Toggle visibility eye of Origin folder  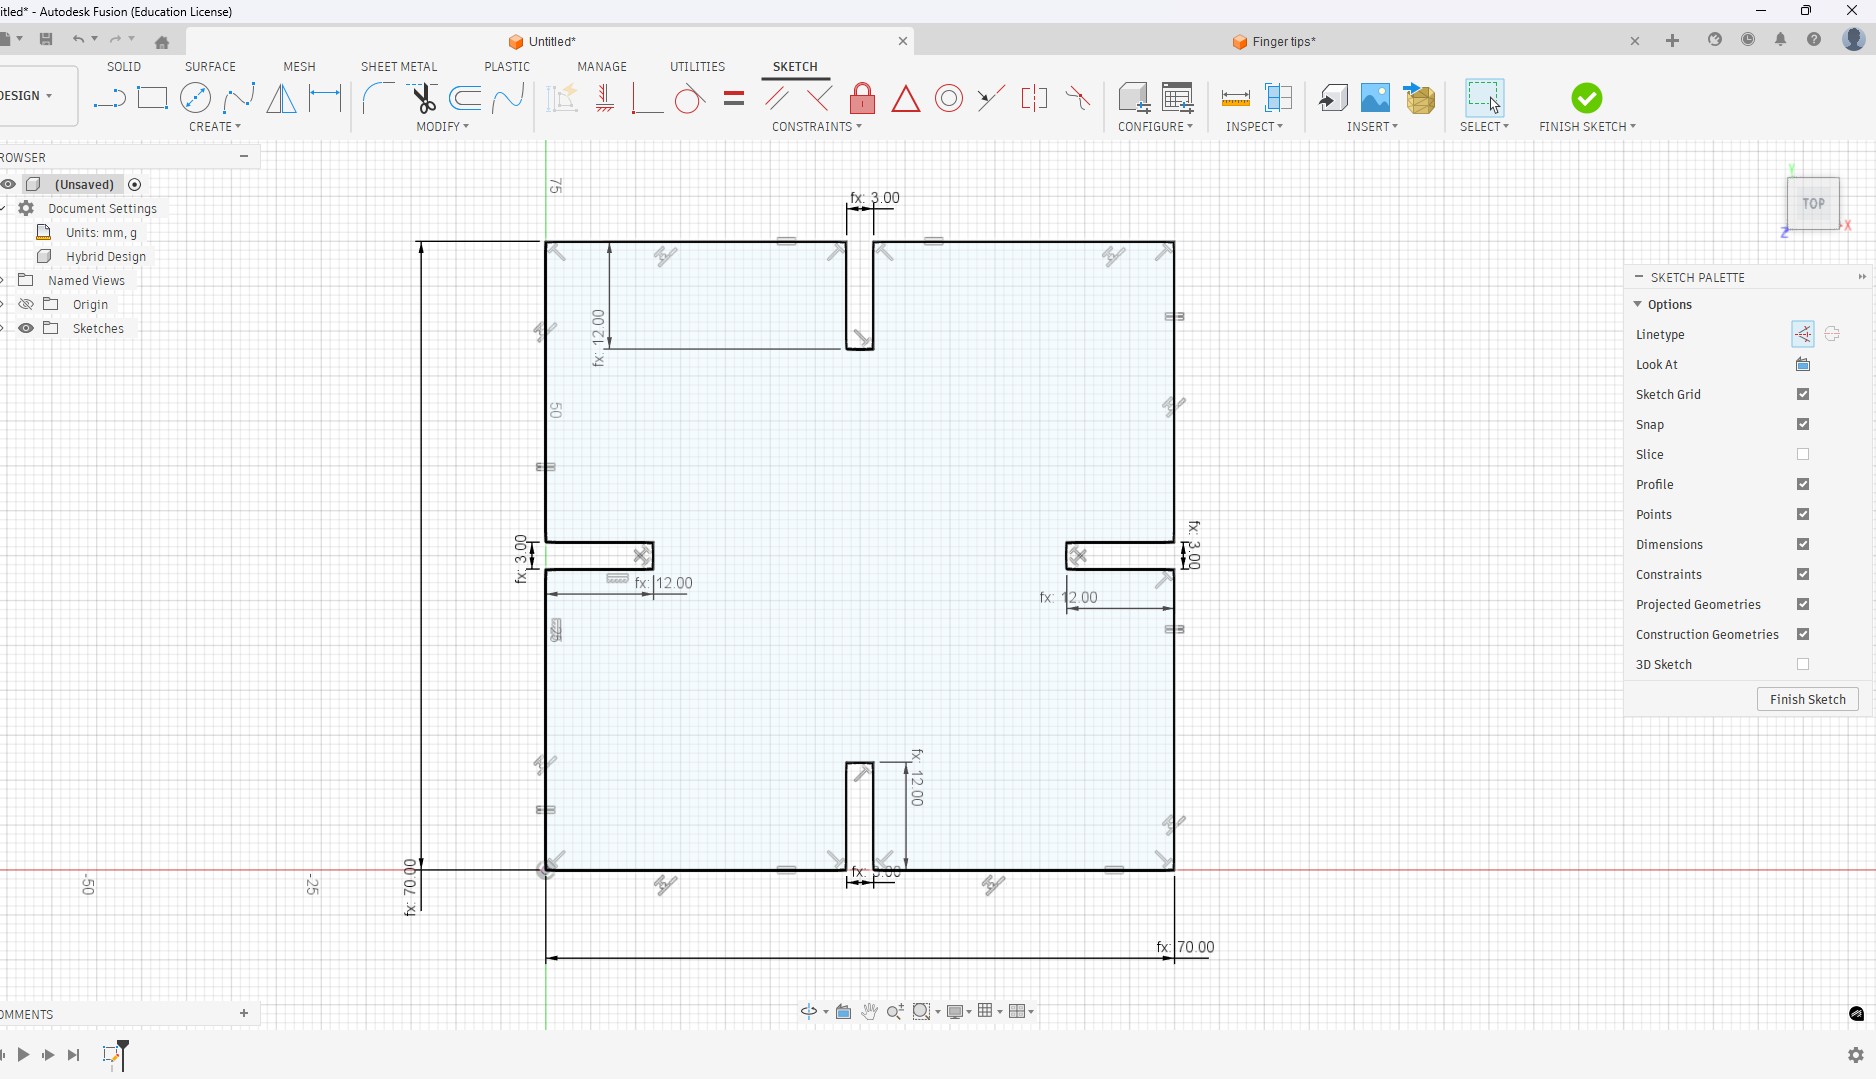pyautogui.click(x=26, y=304)
